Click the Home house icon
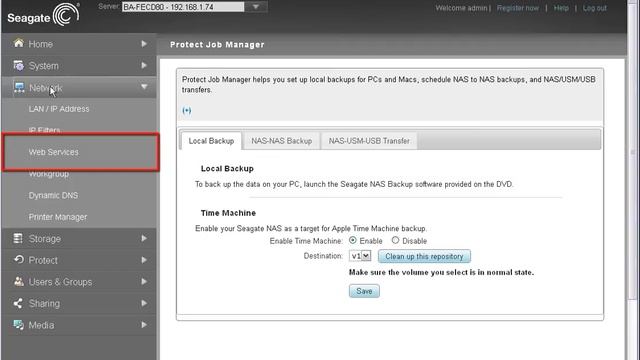Screen dimensions: 640x360 pyautogui.click(x=18, y=43)
